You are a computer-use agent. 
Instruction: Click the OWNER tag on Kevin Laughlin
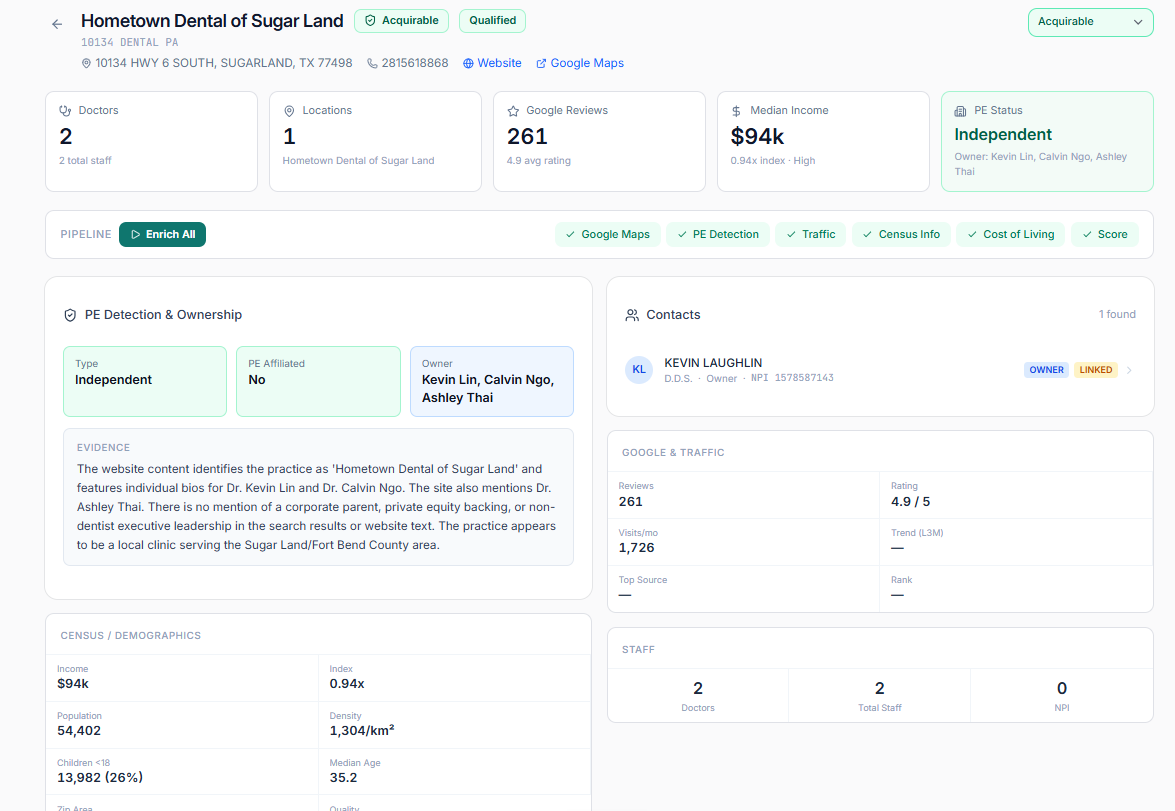[1046, 370]
